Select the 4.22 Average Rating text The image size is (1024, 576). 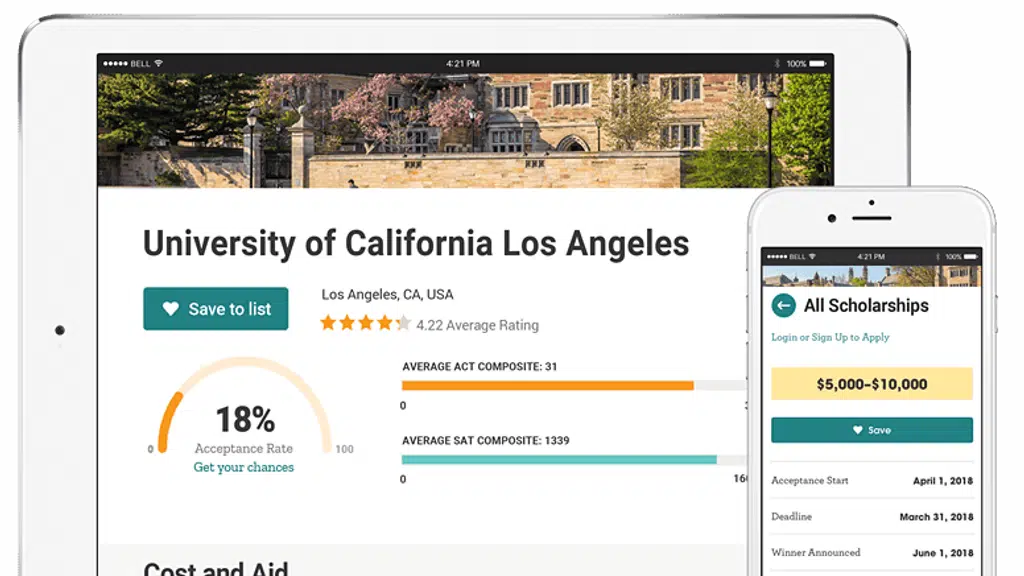coord(477,325)
